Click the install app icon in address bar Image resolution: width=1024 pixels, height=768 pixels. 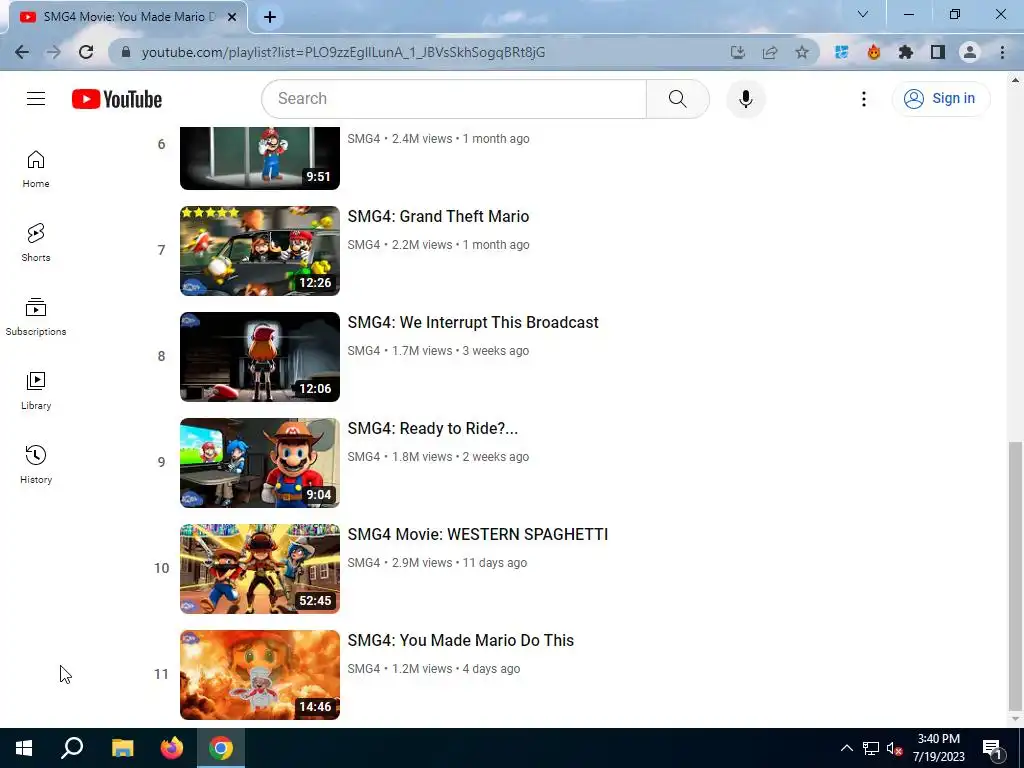[737, 52]
